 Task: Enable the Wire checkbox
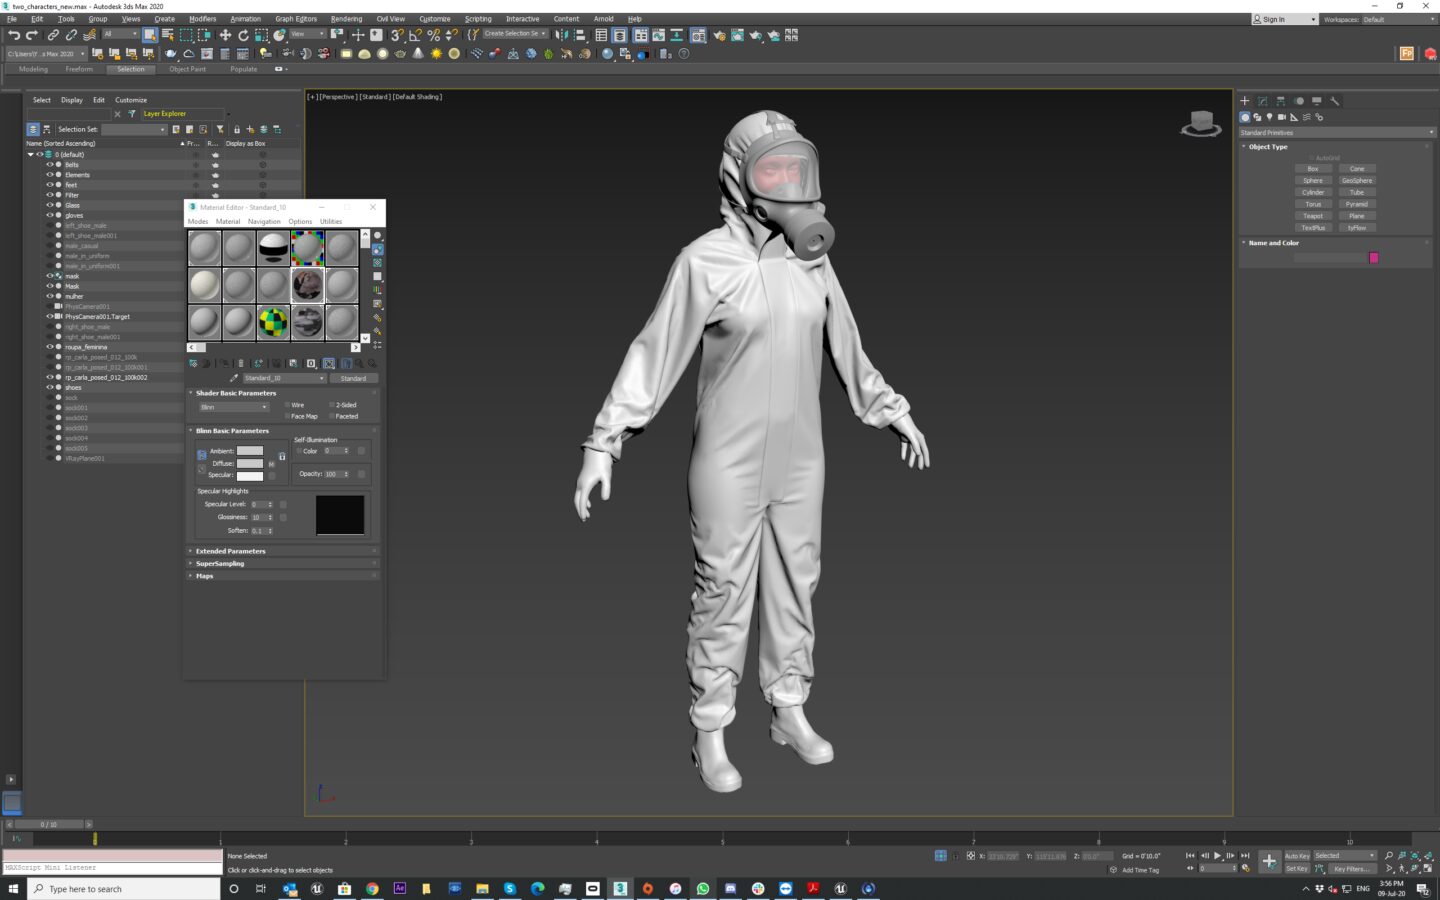pos(287,405)
